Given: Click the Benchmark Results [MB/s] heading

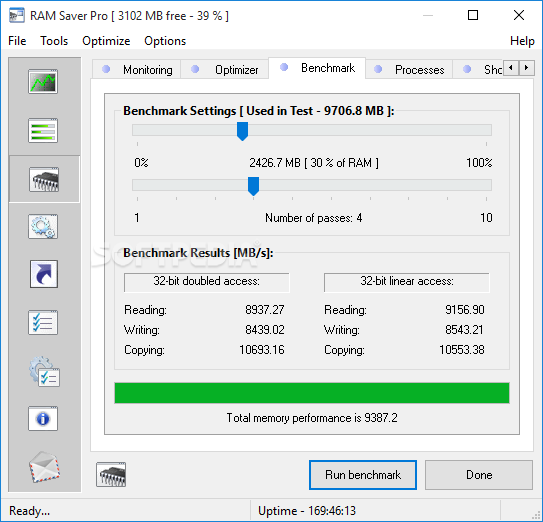Looking at the screenshot, I should click(198, 253).
